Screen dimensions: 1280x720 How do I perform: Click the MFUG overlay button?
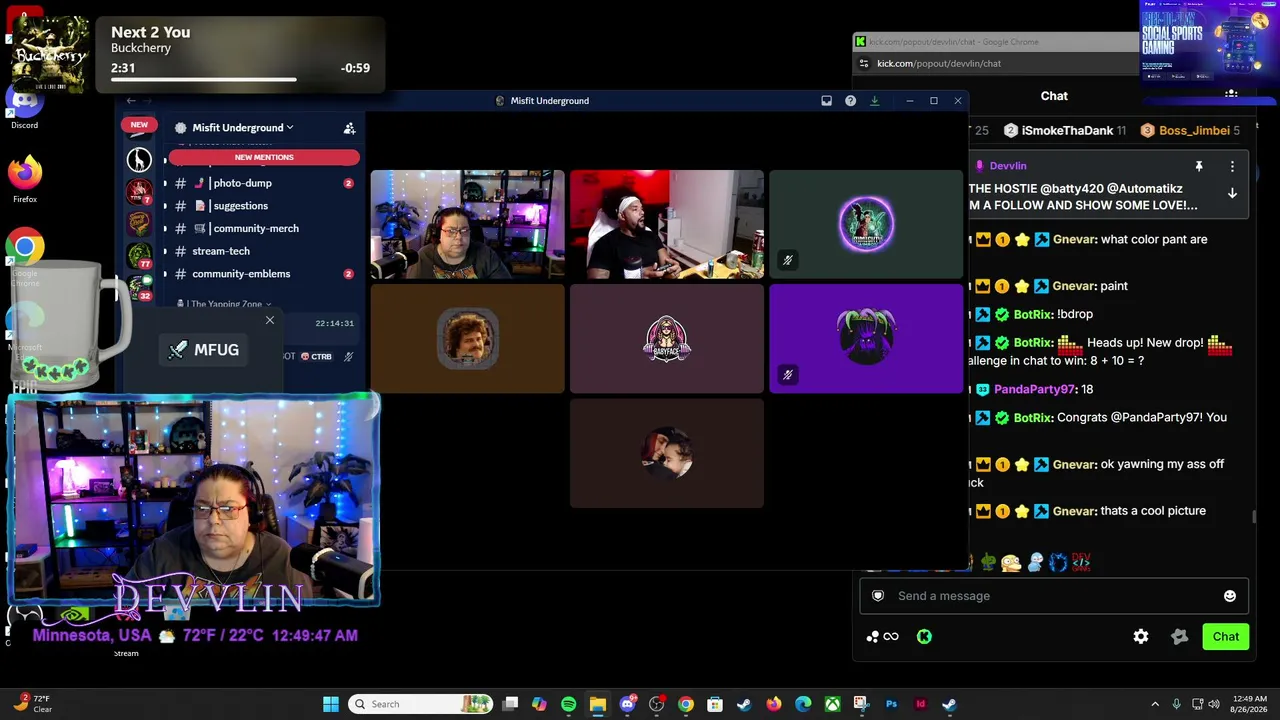(x=204, y=350)
